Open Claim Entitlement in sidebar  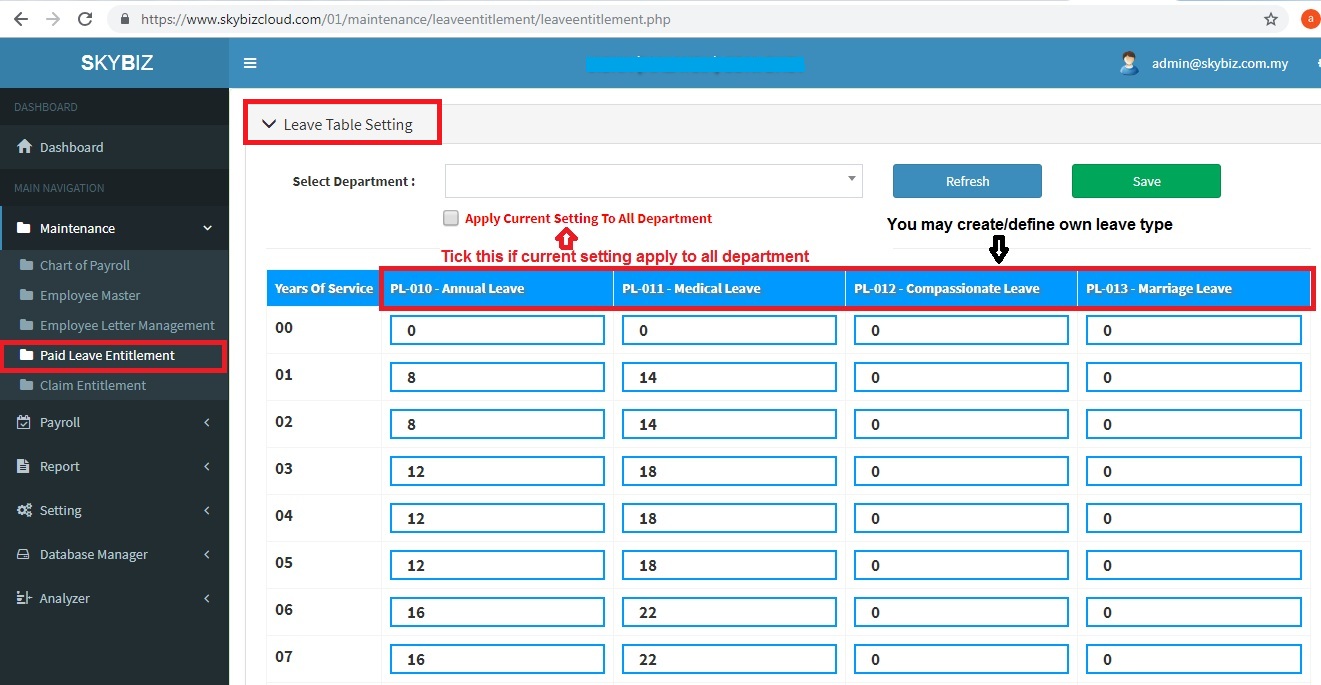pyautogui.click(x=92, y=385)
